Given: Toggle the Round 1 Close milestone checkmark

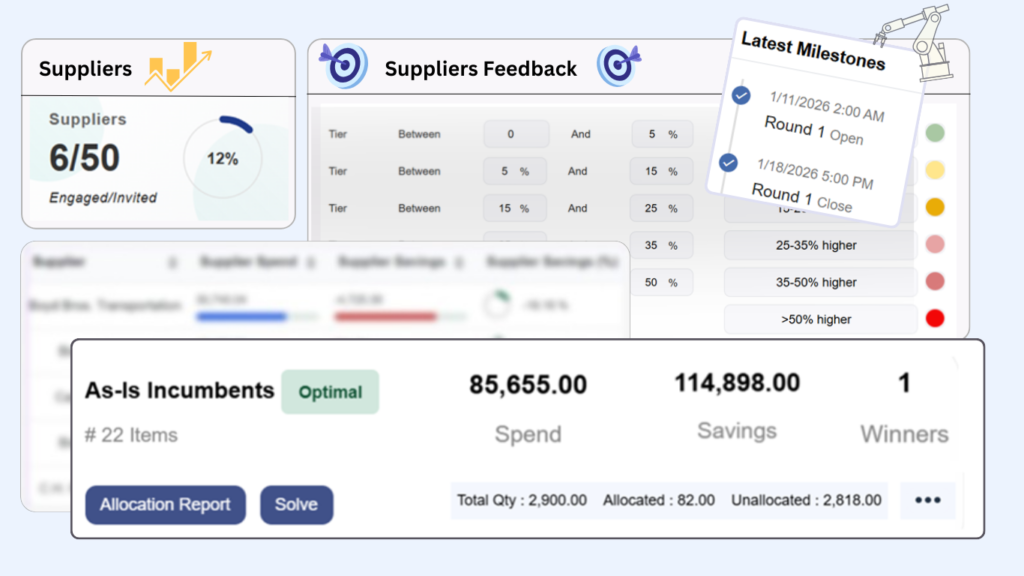Looking at the screenshot, I should [x=728, y=162].
